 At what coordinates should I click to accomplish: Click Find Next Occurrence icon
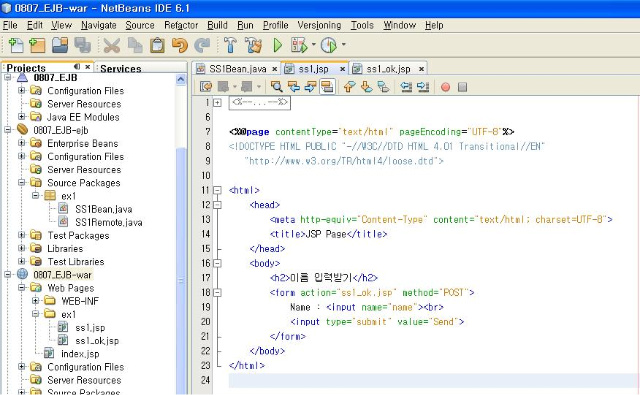(x=310, y=87)
